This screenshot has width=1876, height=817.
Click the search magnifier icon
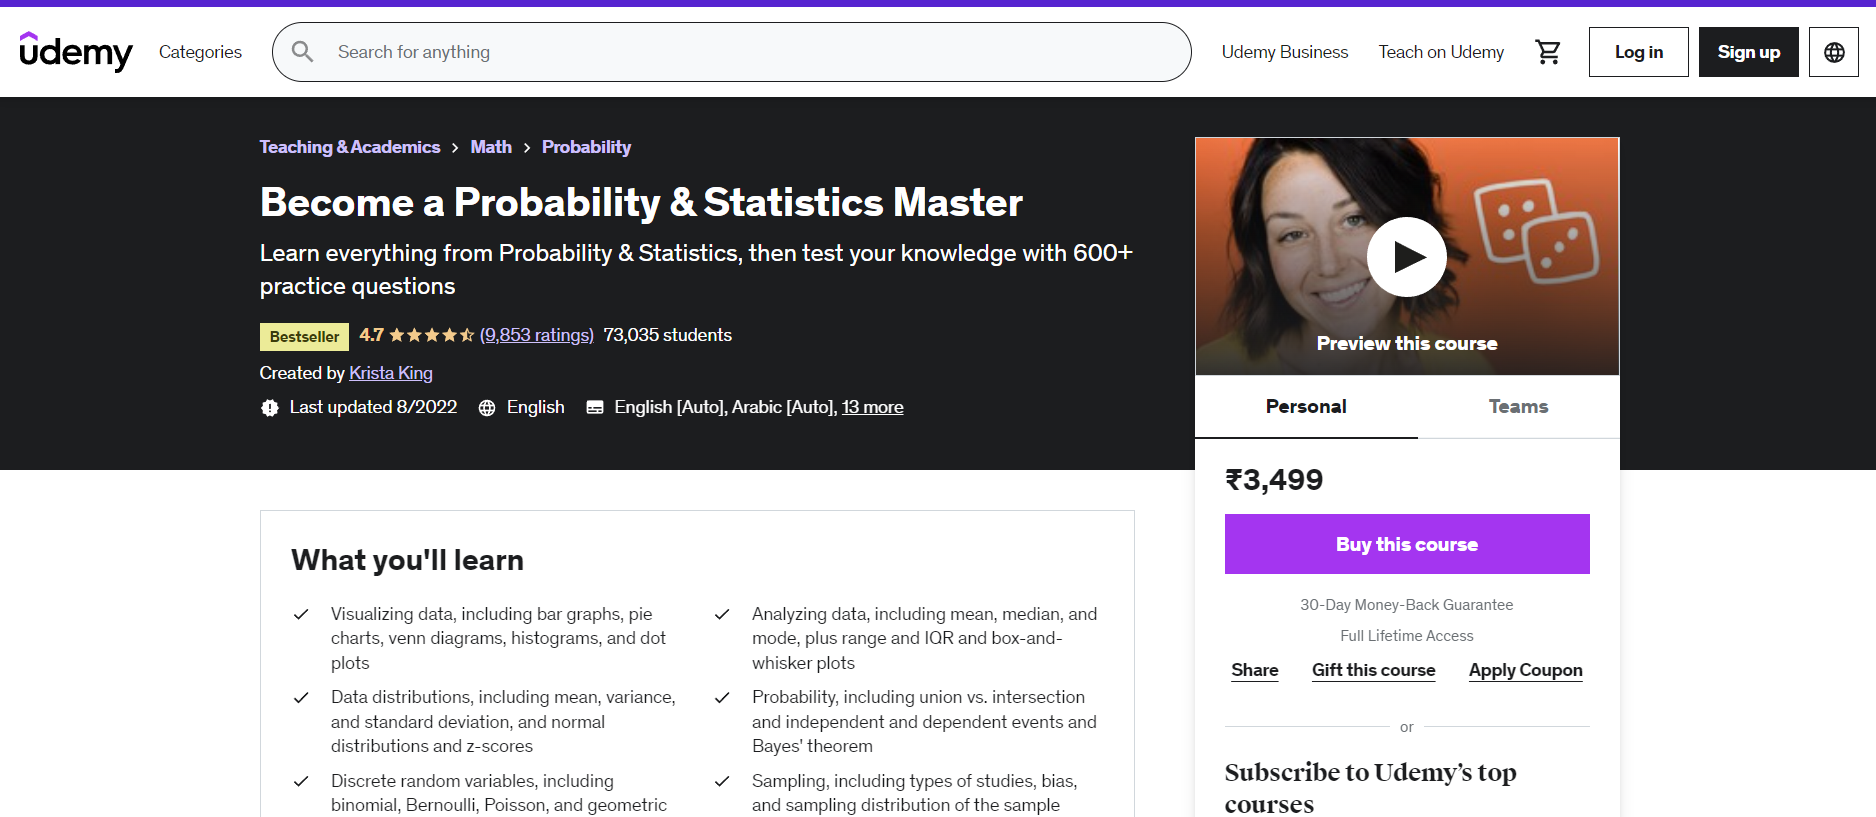click(302, 52)
